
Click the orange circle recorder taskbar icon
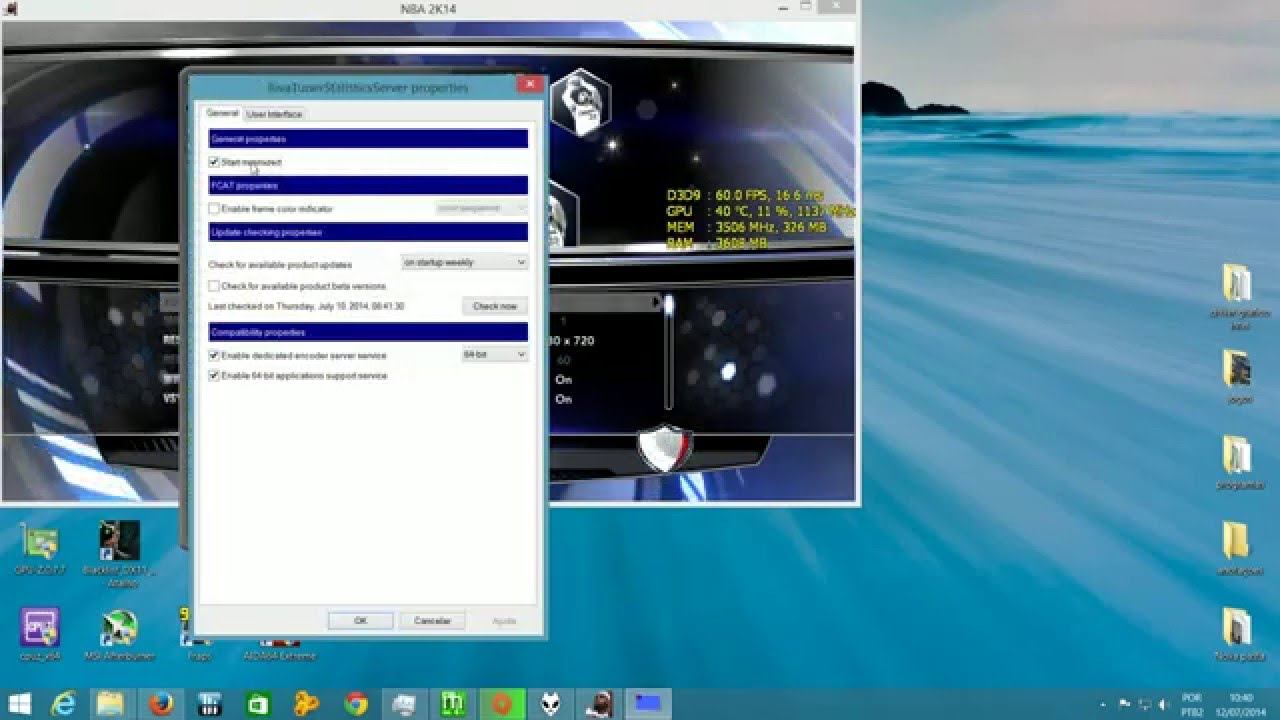click(502, 704)
